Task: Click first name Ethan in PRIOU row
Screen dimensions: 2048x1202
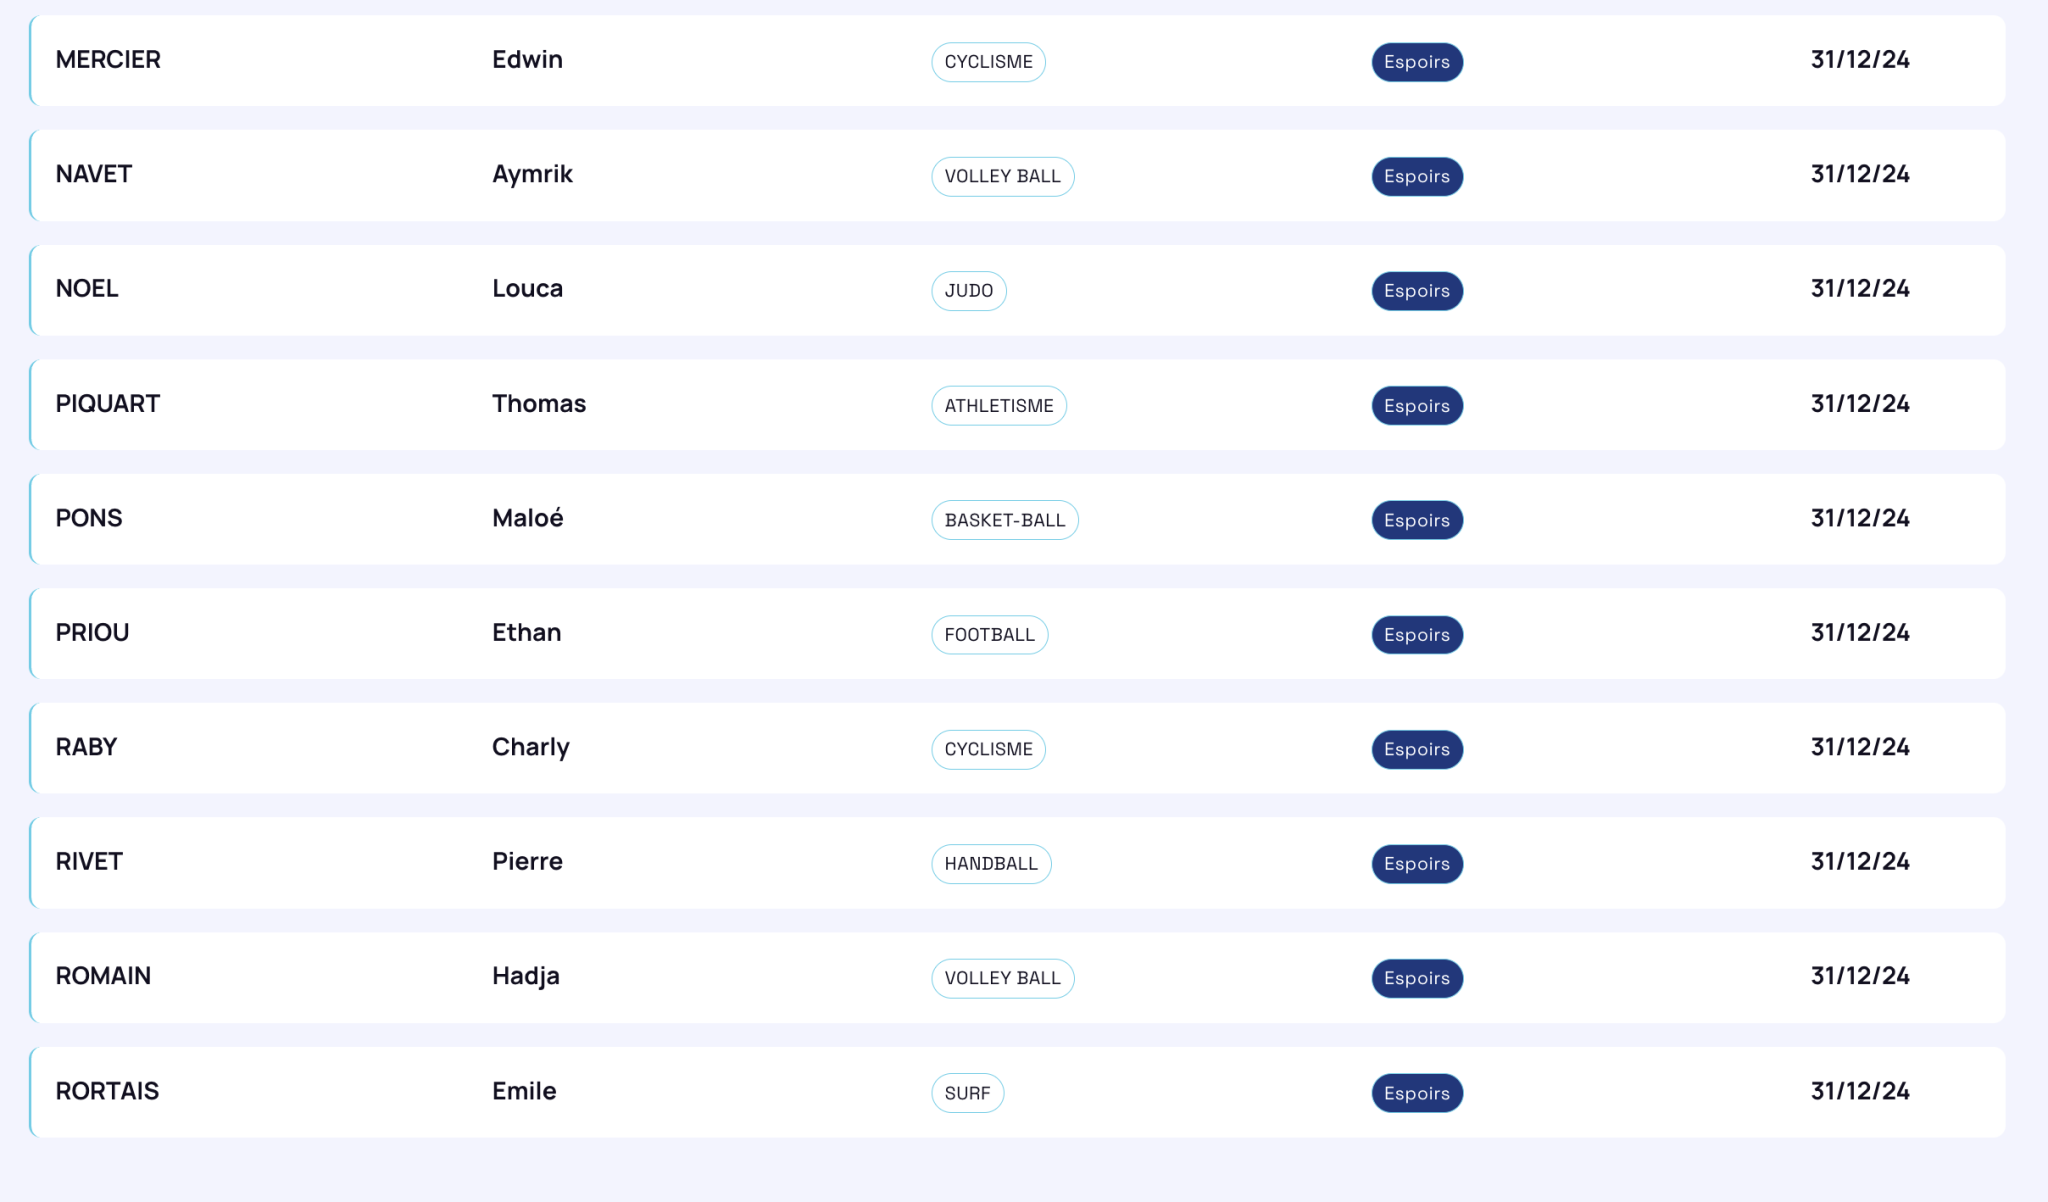Action: pyautogui.click(x=526, y=633)
